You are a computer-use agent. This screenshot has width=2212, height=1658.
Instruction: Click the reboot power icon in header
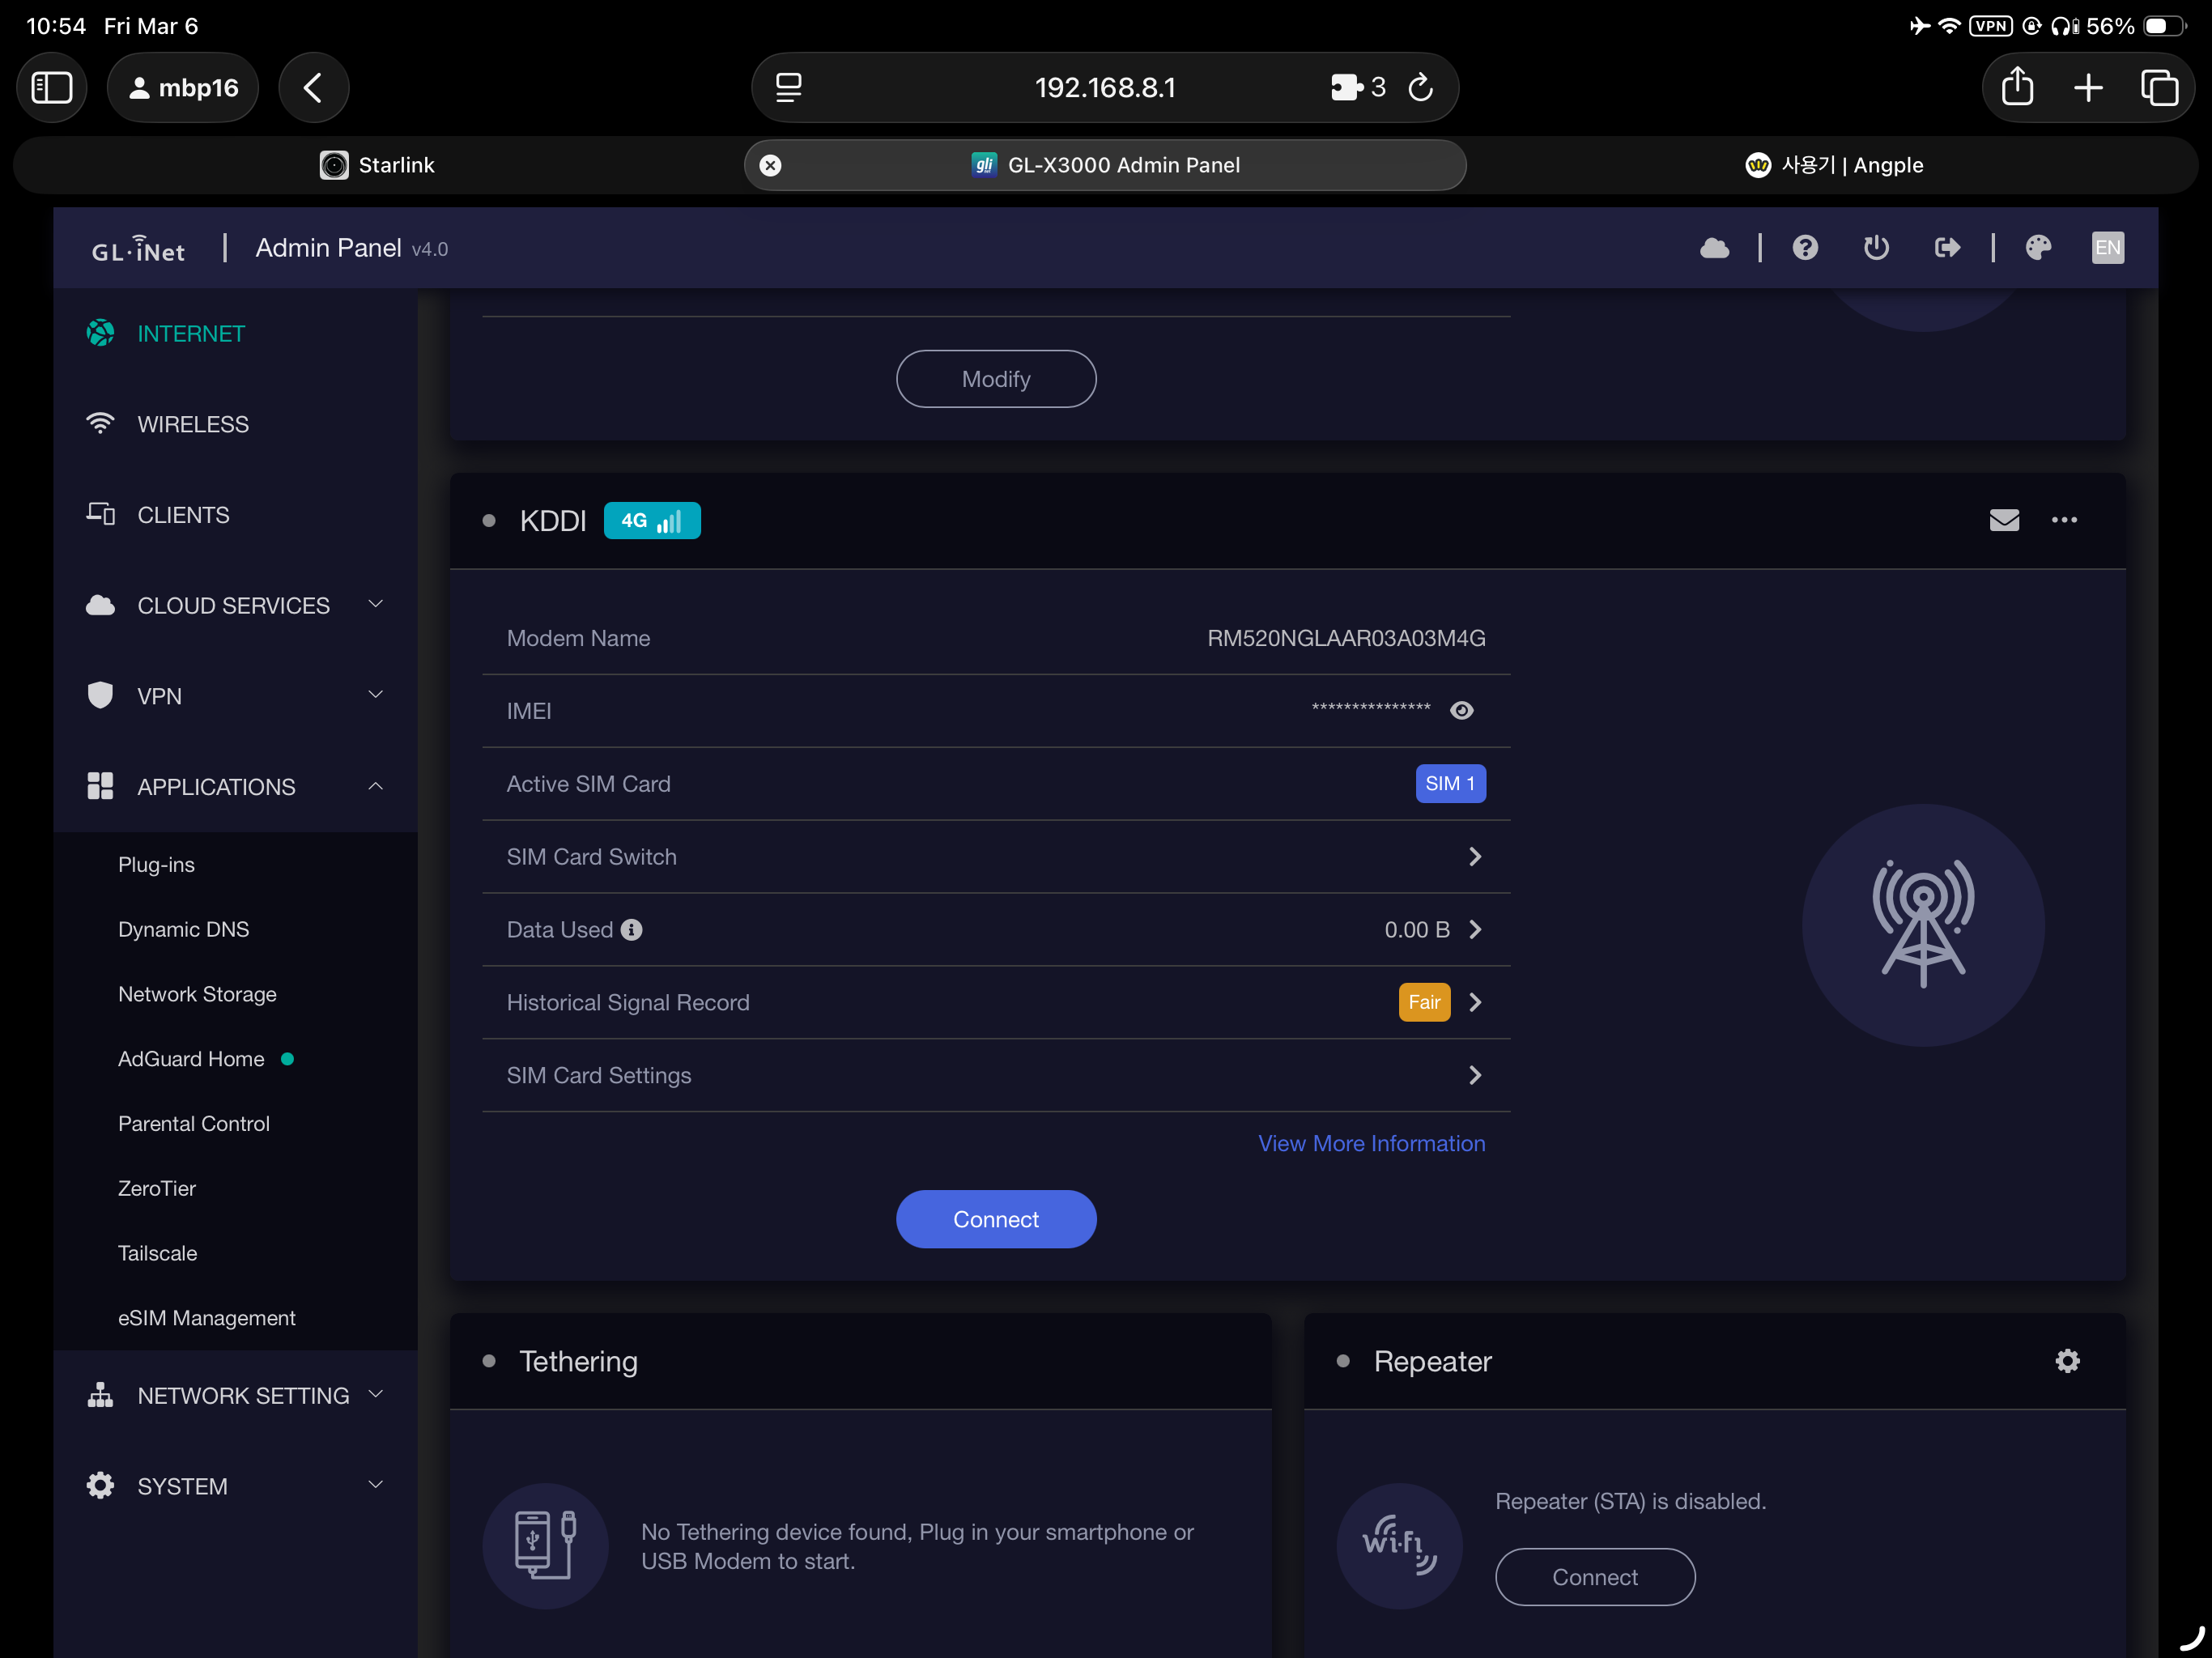pyautogui.click(x=1876, y=248)
